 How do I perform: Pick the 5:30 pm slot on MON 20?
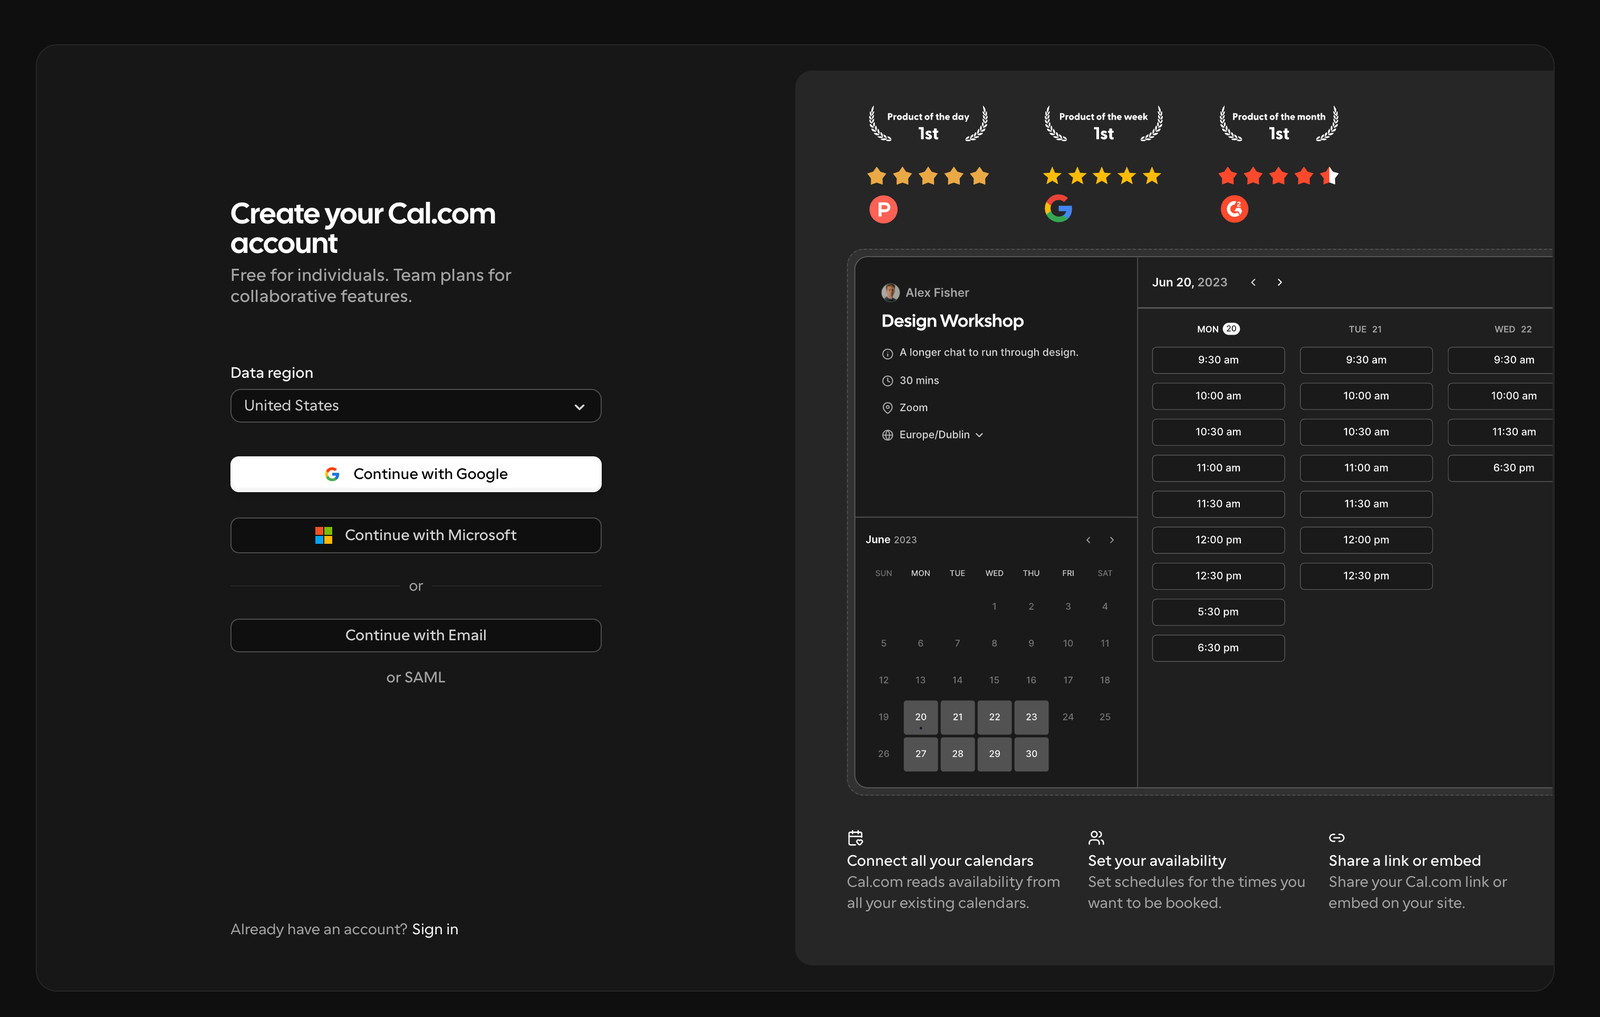pyautogui.click(x=1218, y=612)
